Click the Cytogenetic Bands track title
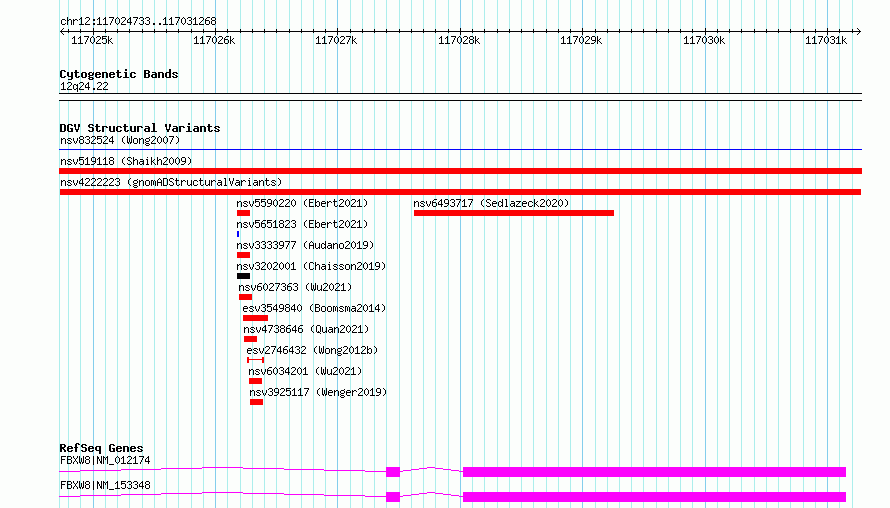The image size is (890, 508). pos(119,74)
